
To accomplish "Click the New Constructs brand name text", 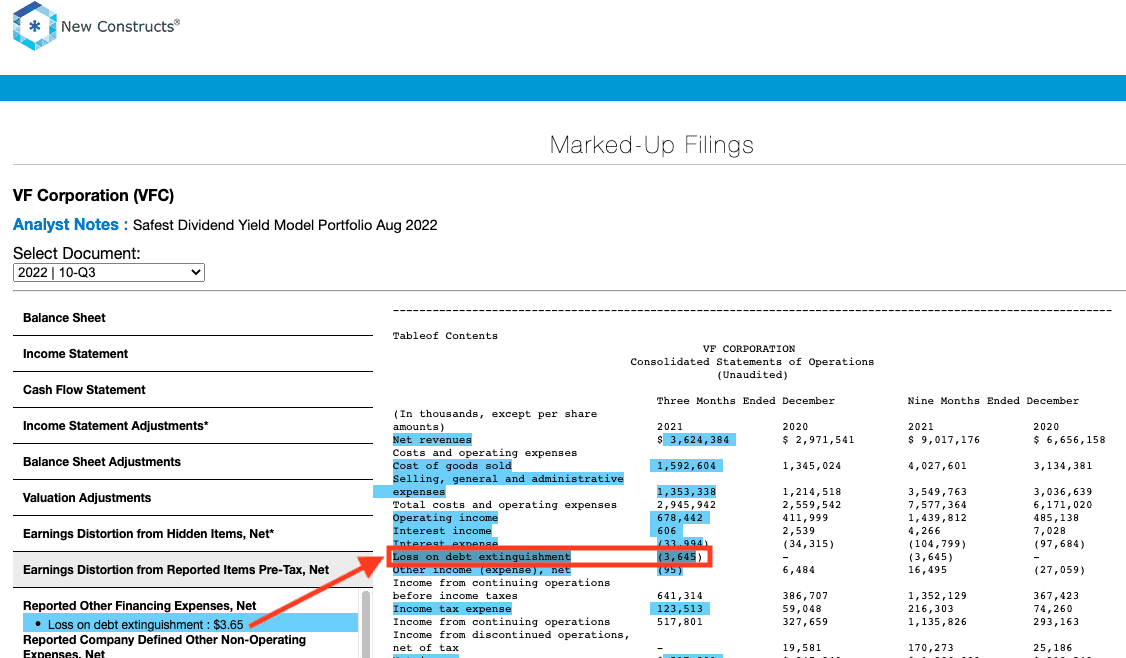I will pos(120,27).
